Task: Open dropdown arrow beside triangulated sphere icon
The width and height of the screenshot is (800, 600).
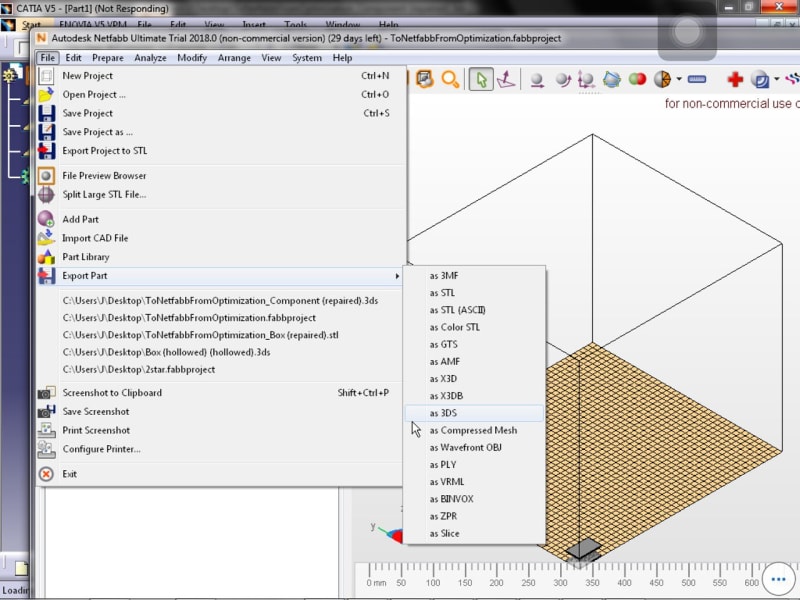Action: [679, 79]
